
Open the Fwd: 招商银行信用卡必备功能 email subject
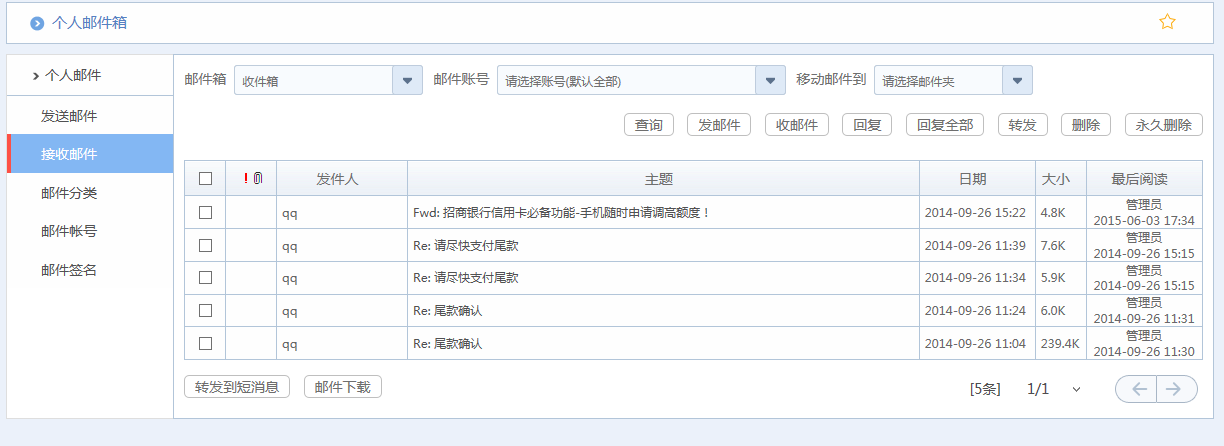(x=561, y=212)
